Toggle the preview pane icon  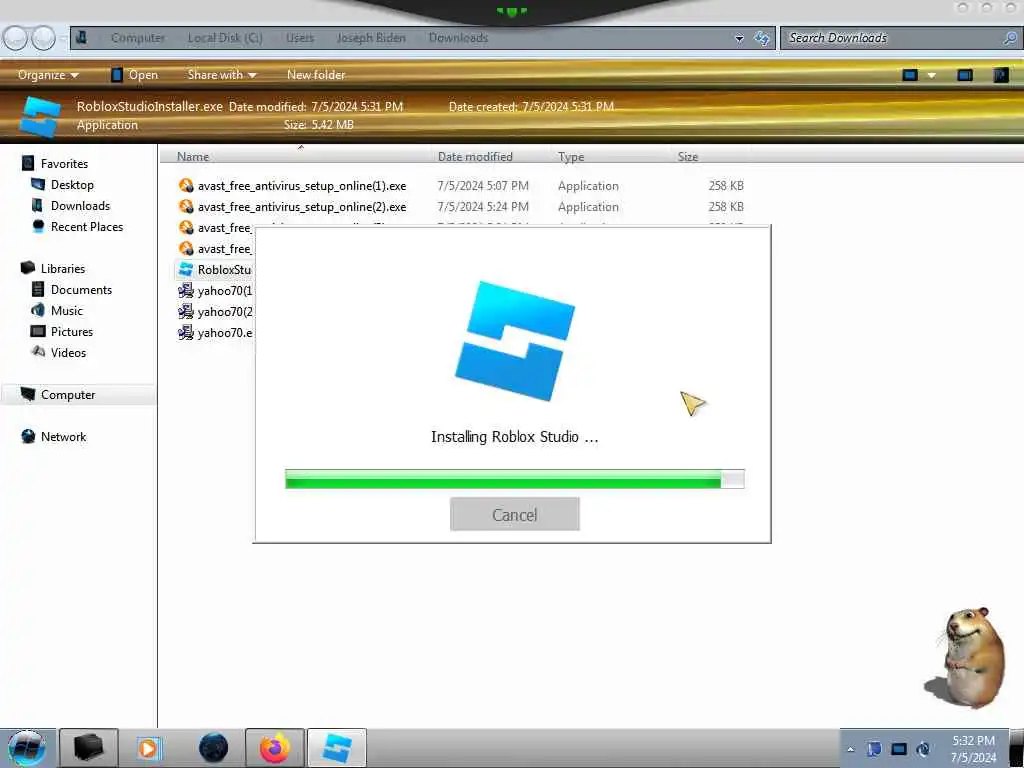coord(965,75)
